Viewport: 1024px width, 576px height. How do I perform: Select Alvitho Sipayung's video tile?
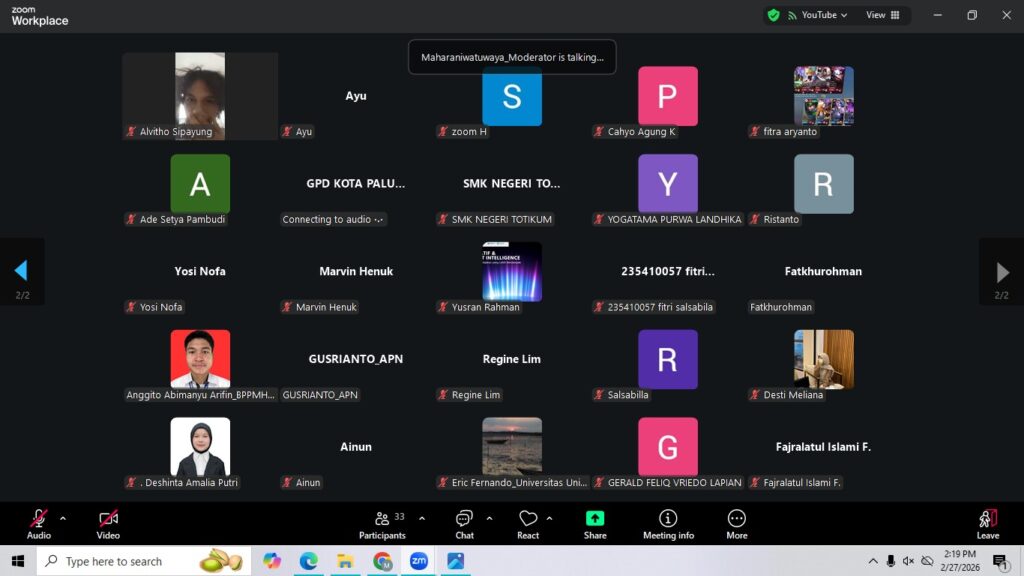pyautogui.click(x=200, y=96)
